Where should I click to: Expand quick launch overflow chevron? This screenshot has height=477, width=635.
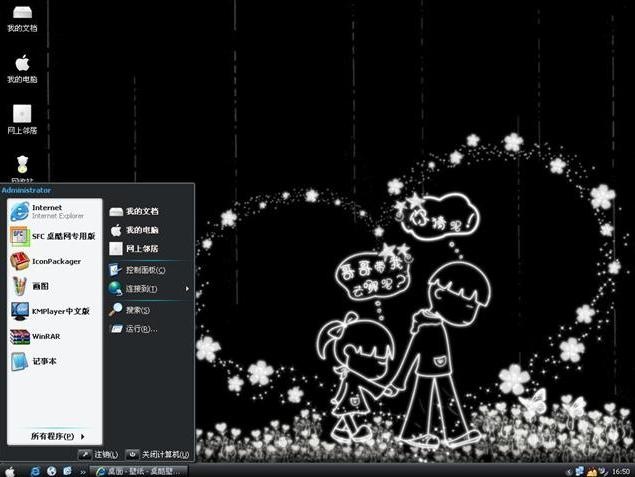81,470
